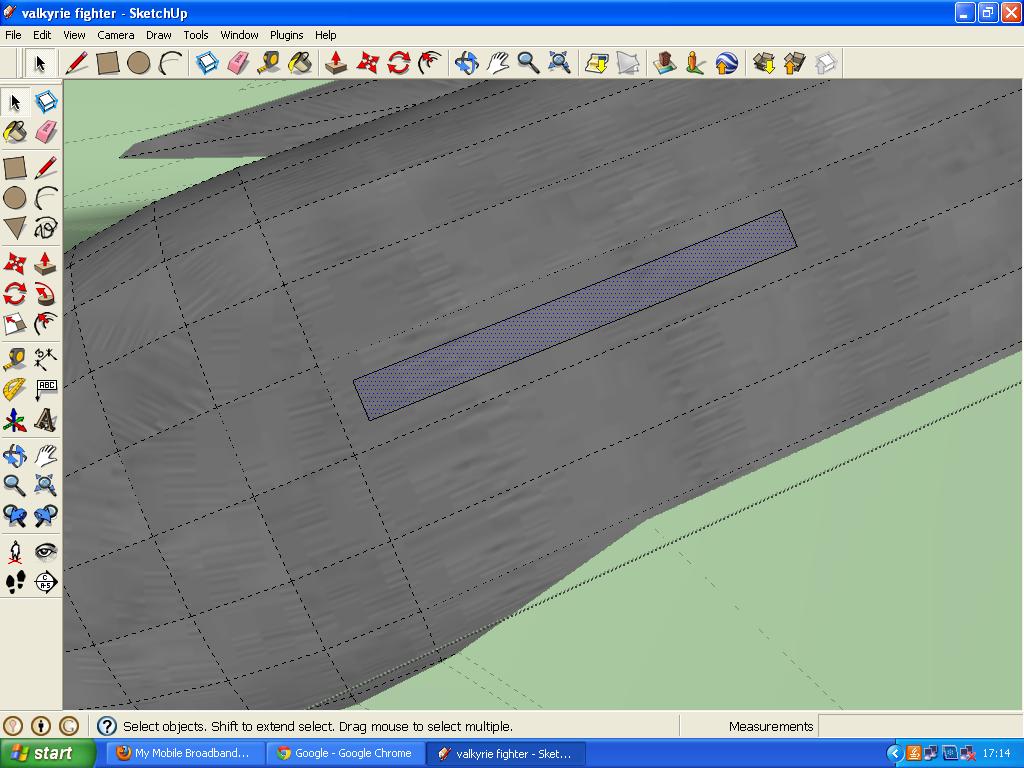Select the Rotate tool
1024x768 pixels.
click(15, 292)
